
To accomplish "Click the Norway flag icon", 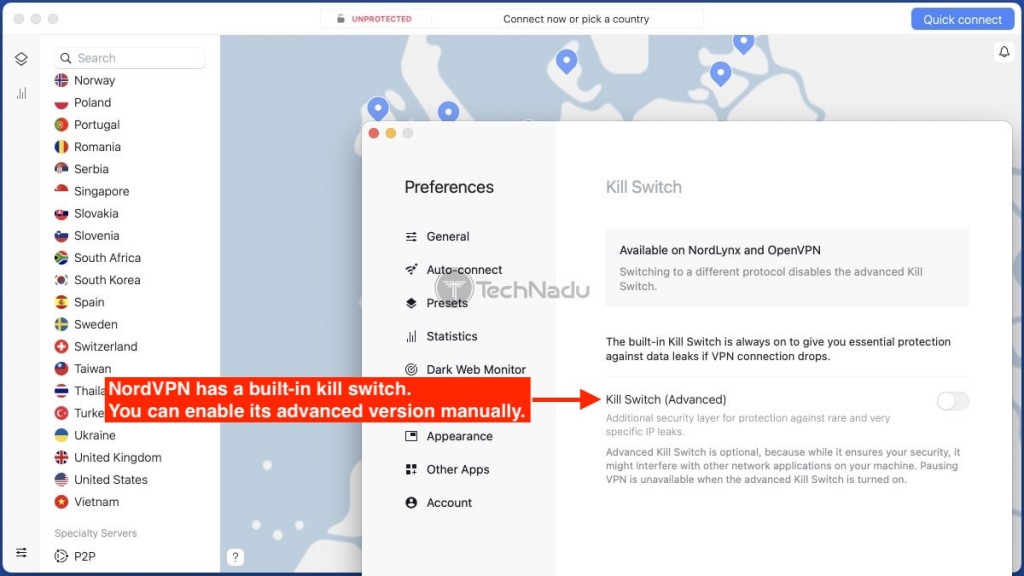I will pos(61,80).
